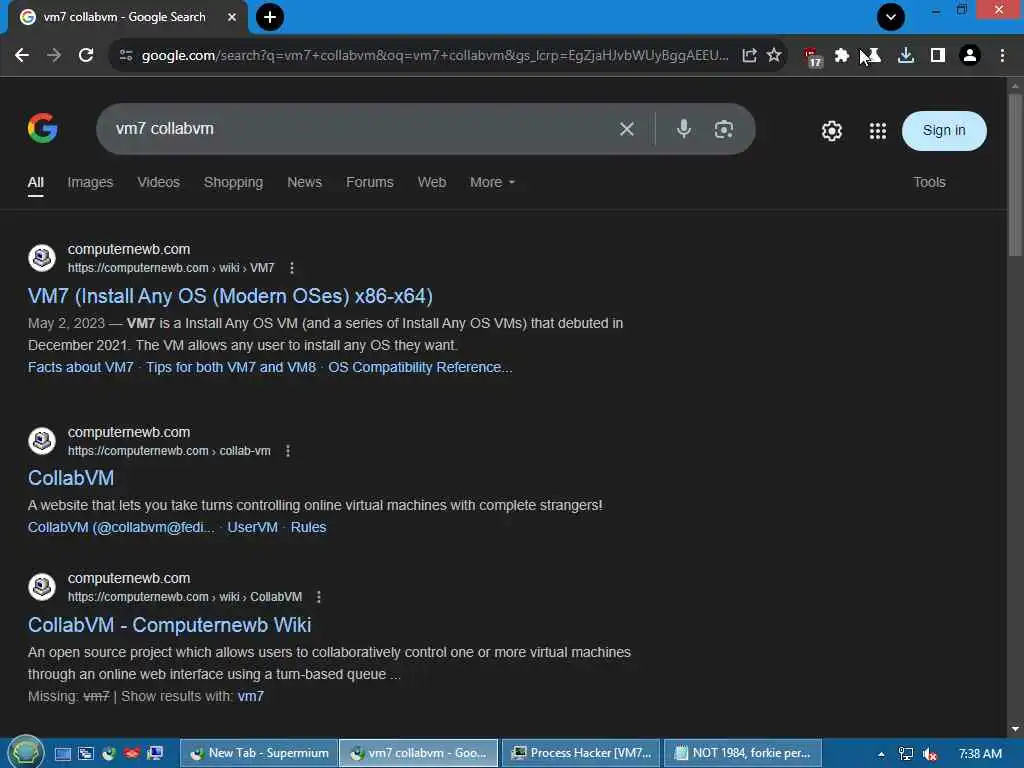
Task: Select the All results tab
Action: [36, 183]
